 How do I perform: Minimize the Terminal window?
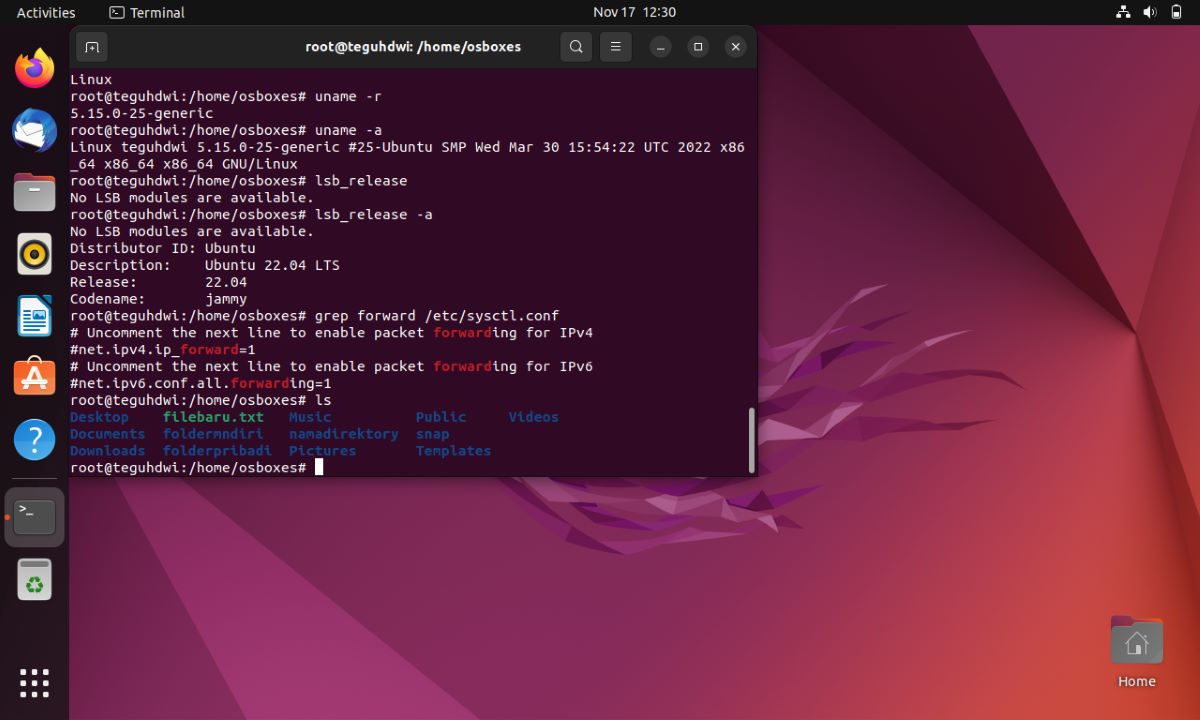[660, 46]
